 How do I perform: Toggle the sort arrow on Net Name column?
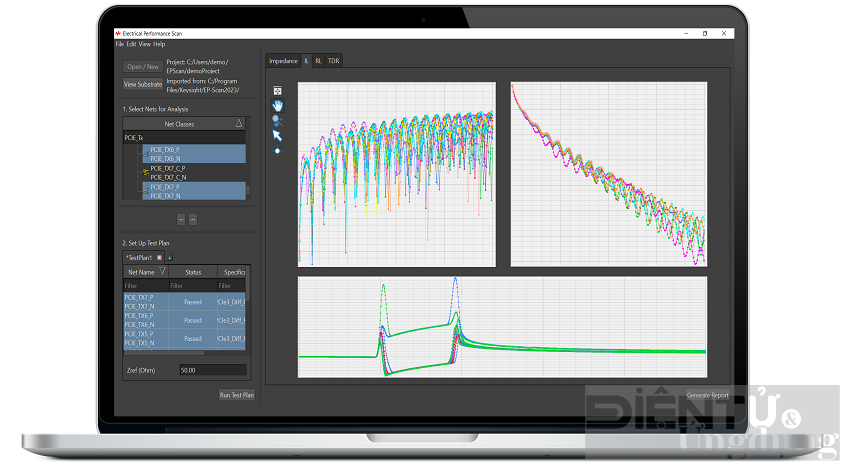[x=162, y=271]
